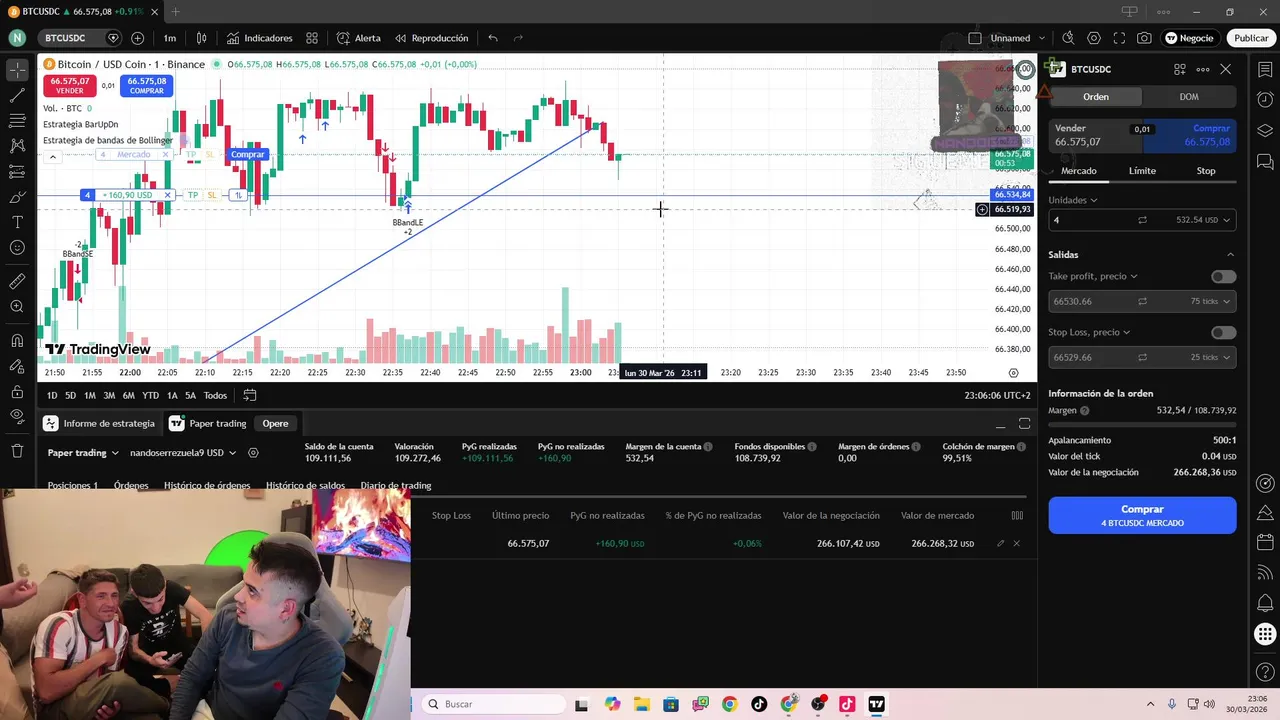Open the 75 ticks dropdown
This screenshot has width=1280, height=720.
pos(1210,301)
